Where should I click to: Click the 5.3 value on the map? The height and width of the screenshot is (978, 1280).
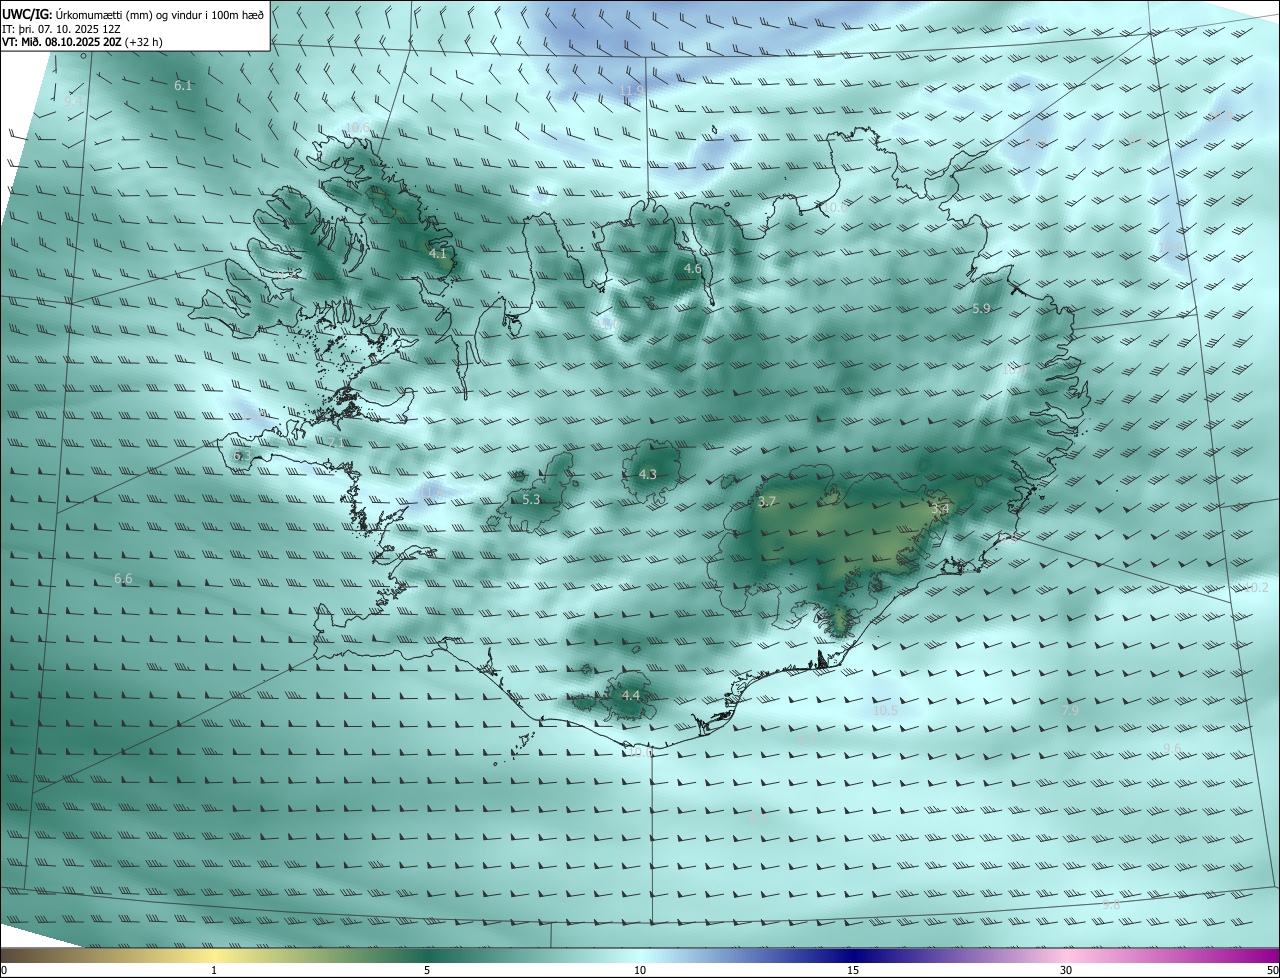click(531, 499)
